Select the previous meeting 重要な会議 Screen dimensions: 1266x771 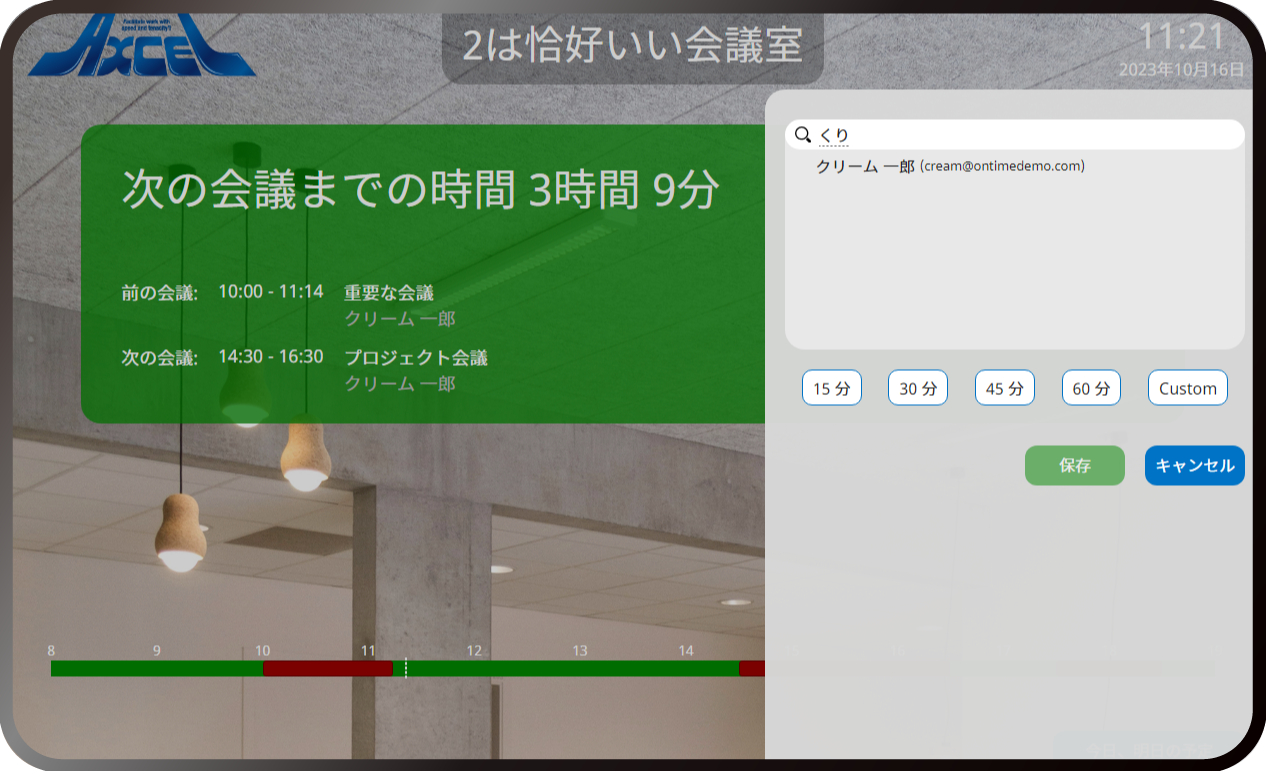tap(389, 293)
